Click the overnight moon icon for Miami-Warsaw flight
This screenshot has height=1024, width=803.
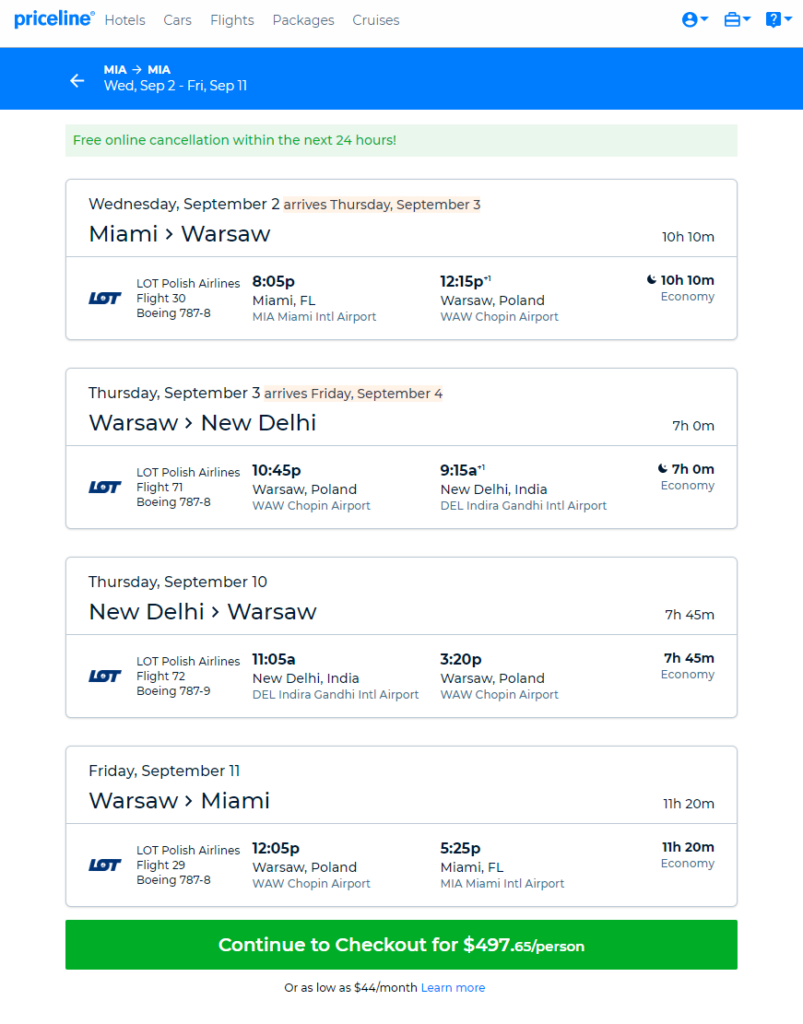[652, 280]
